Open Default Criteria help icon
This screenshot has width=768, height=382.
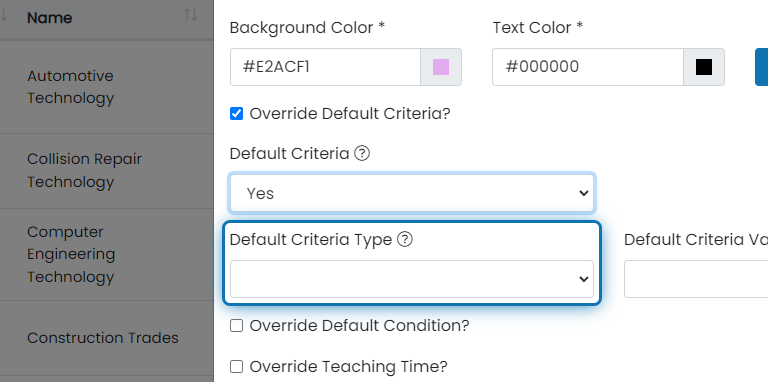361,154
